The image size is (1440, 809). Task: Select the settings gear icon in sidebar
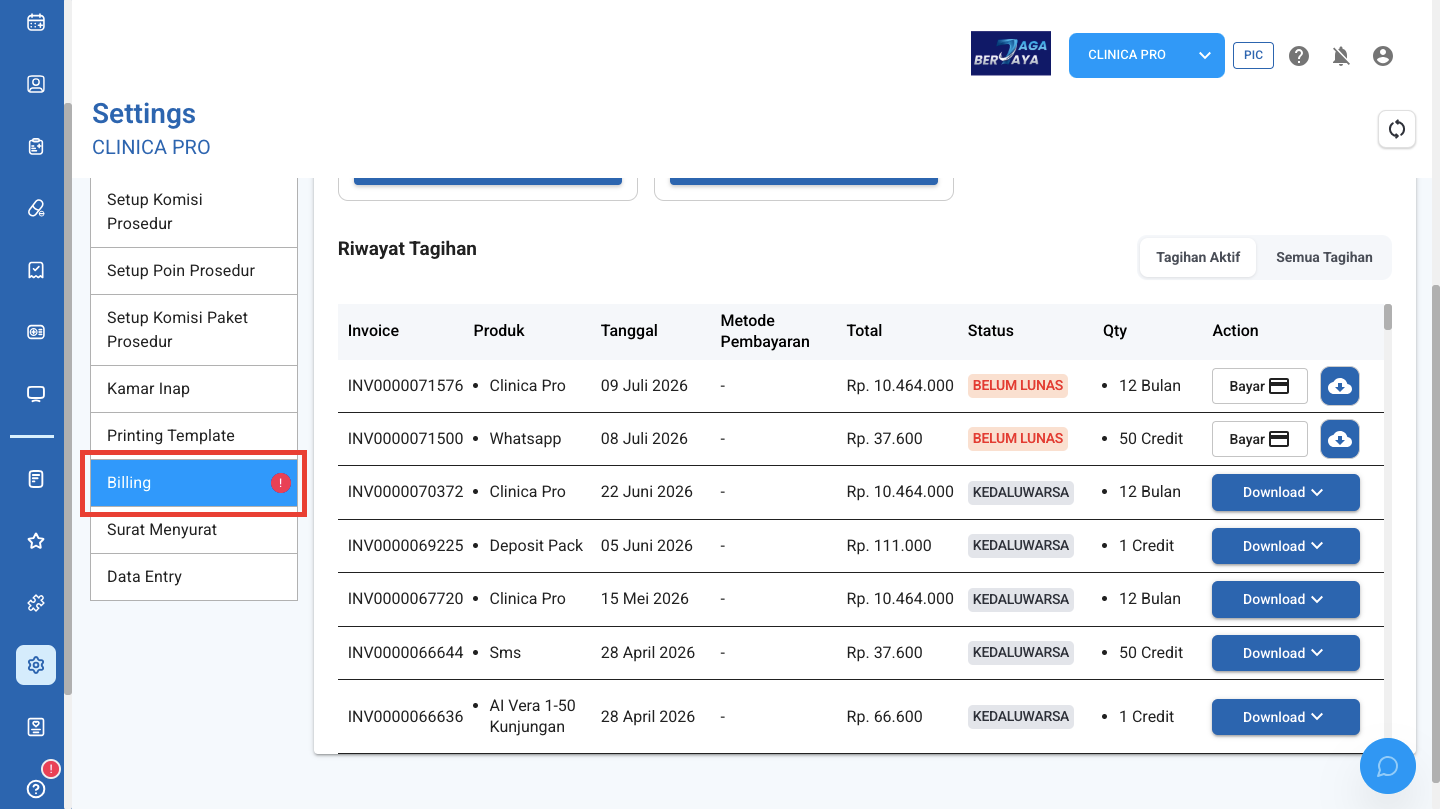click(x=36, y=665)
